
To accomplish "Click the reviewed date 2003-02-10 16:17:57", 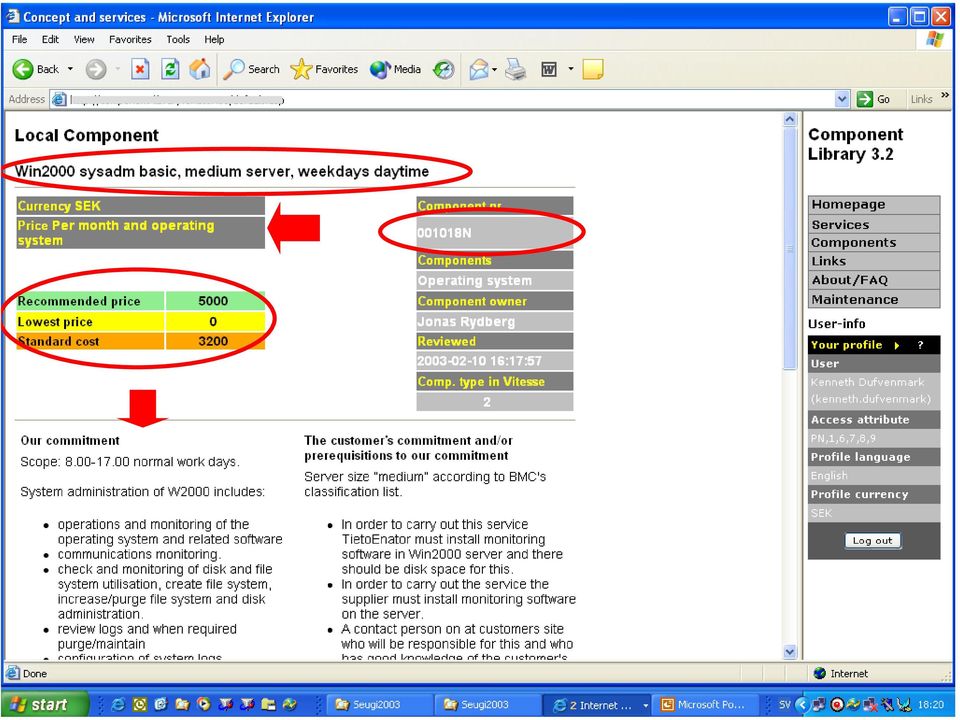I will [479, 361].
